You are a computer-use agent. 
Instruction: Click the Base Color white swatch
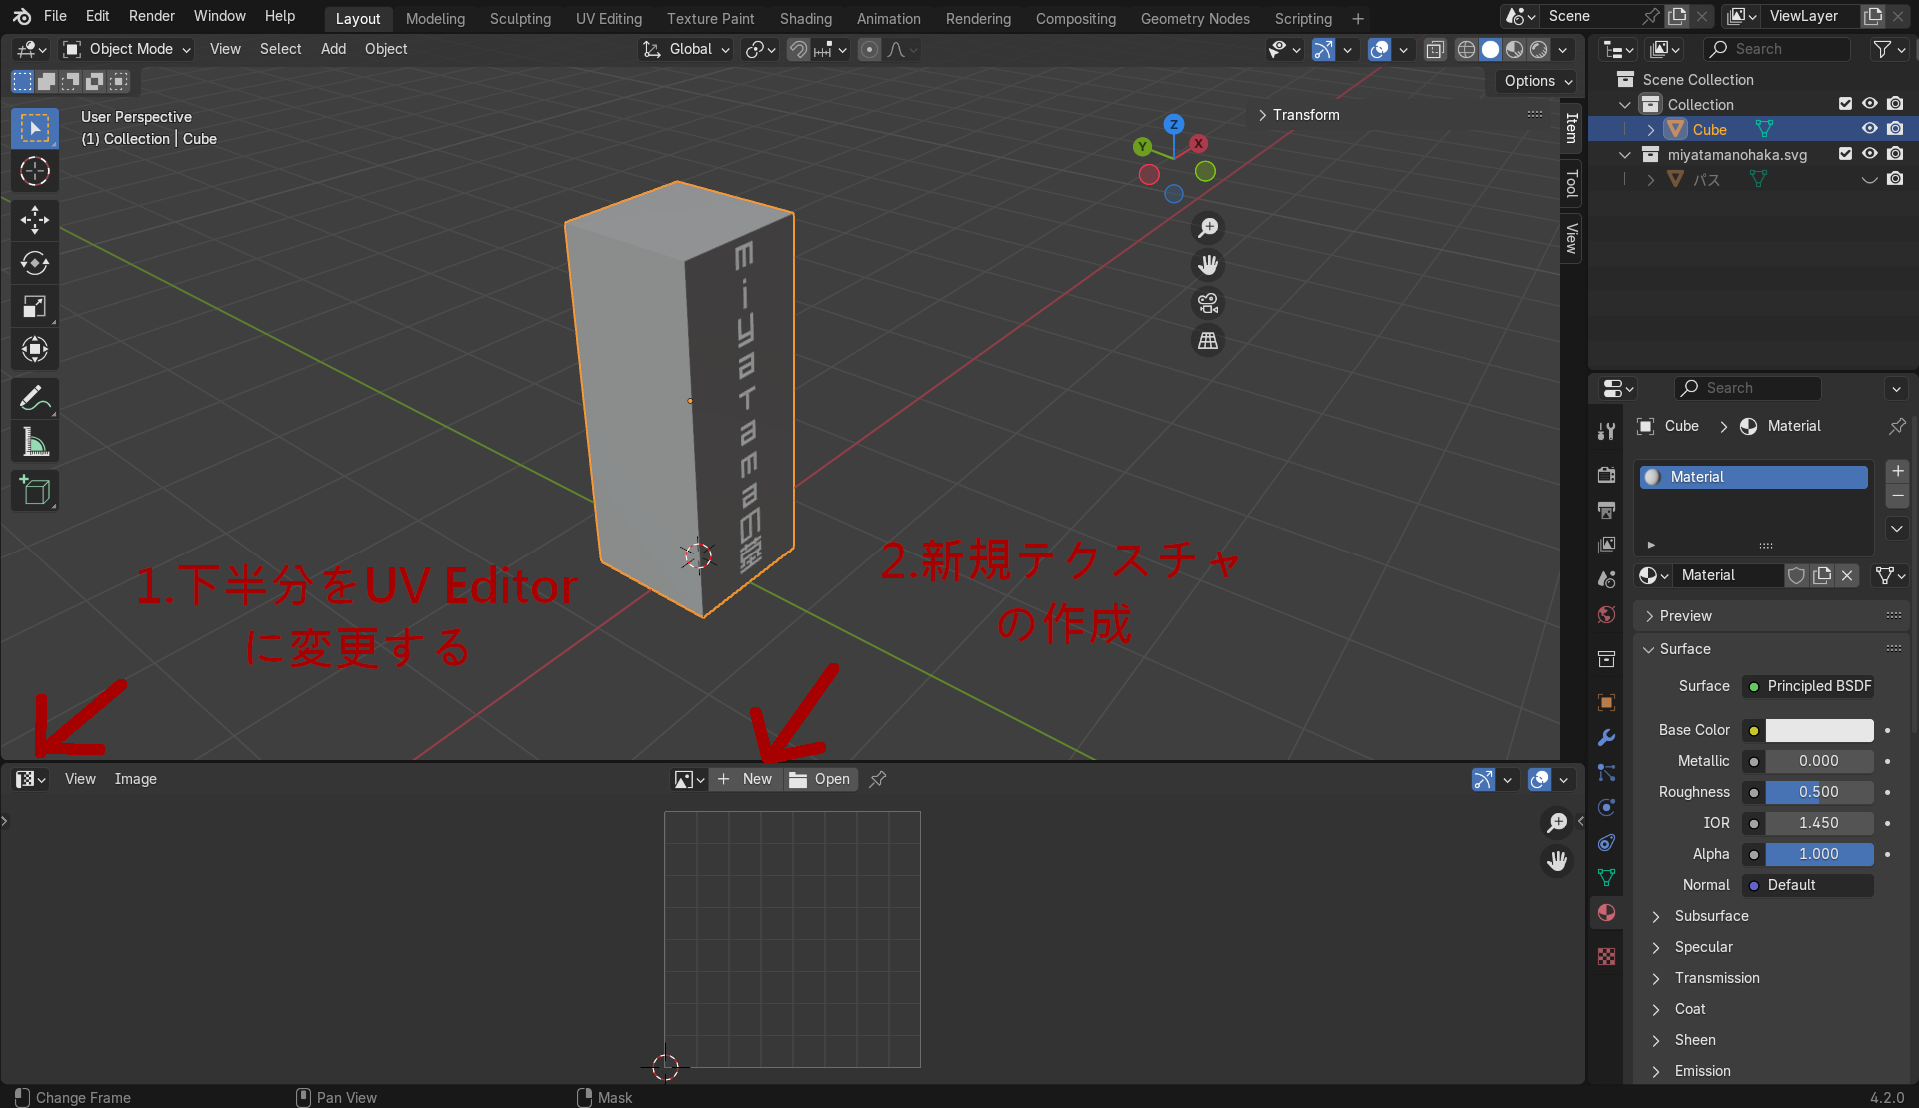(1819, 730)
